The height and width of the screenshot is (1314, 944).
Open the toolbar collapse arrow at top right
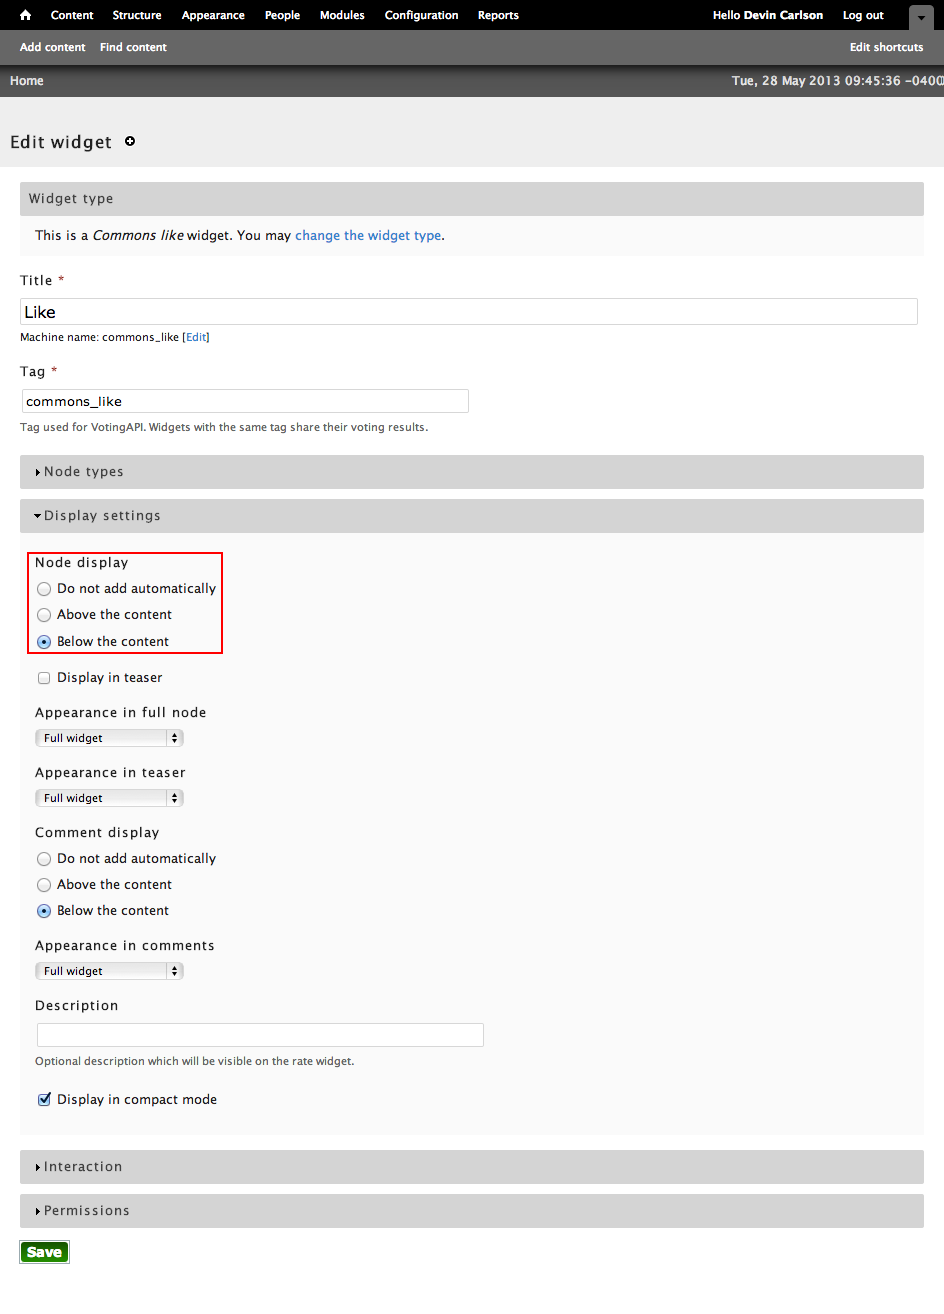(921, 17)
